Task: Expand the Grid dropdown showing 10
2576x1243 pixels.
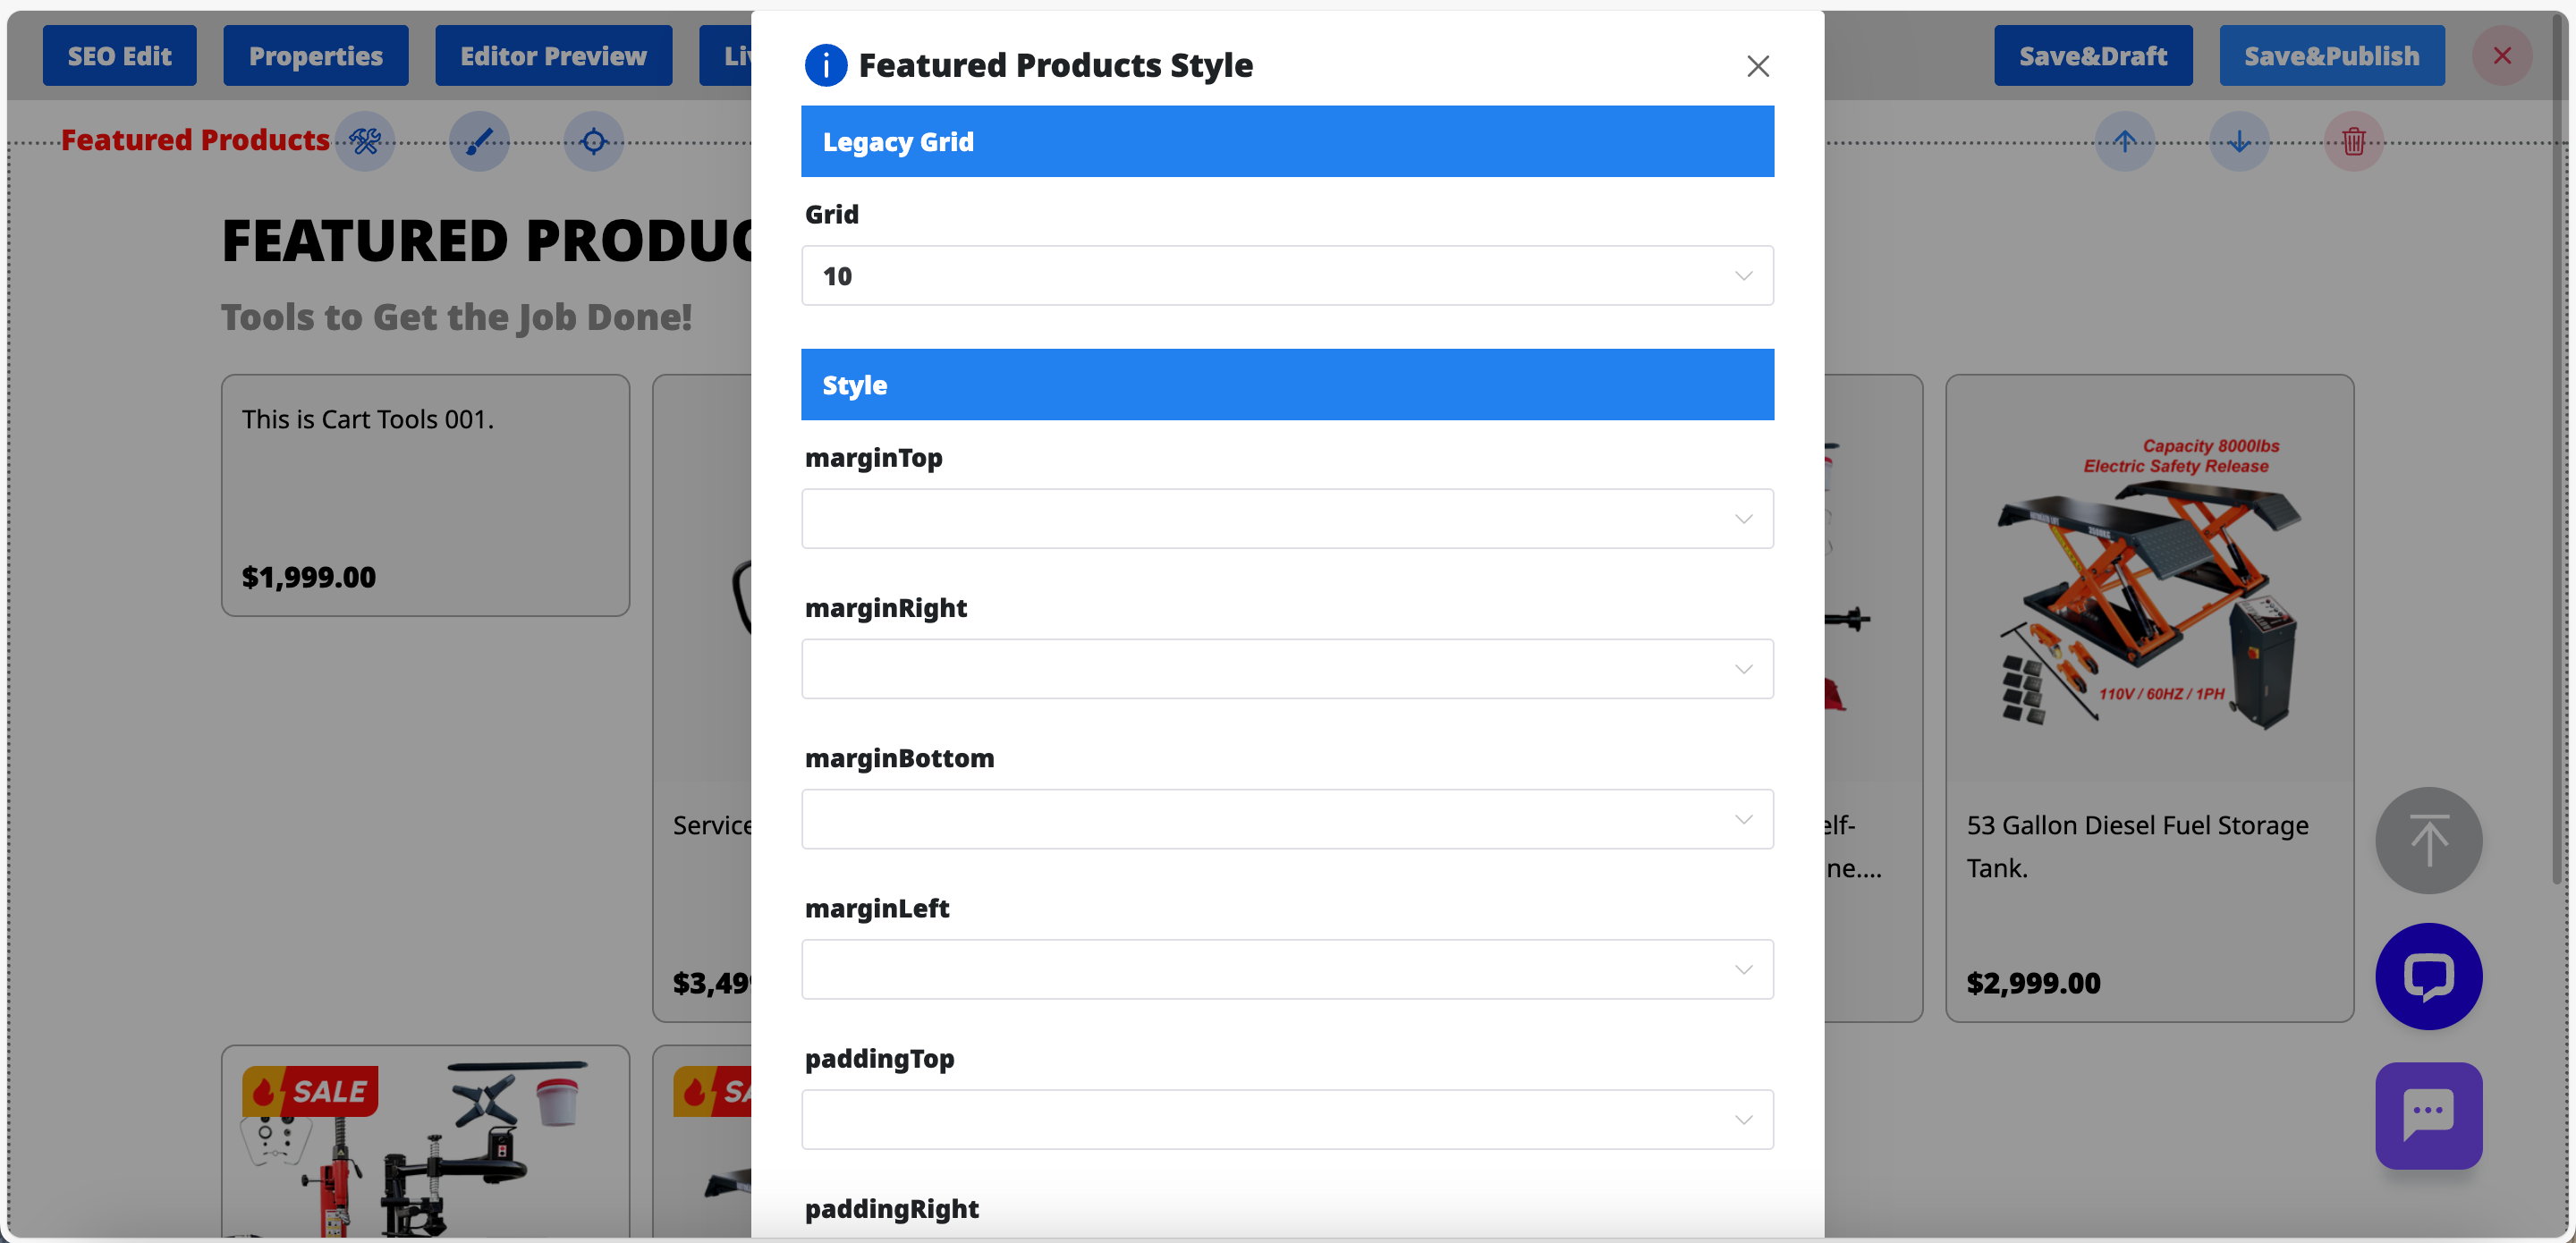Action: coord(1287,276)
